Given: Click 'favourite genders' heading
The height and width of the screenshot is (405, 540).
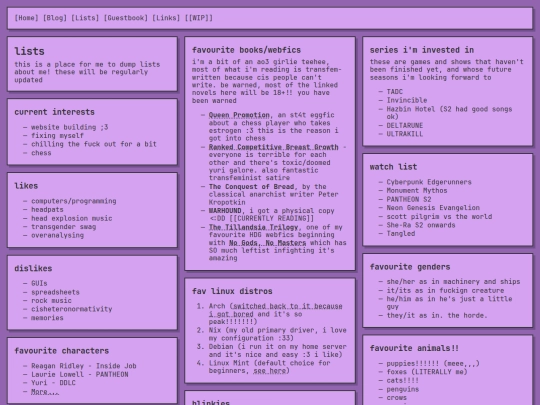Looking at the screenshot, I should coord(410,267).
